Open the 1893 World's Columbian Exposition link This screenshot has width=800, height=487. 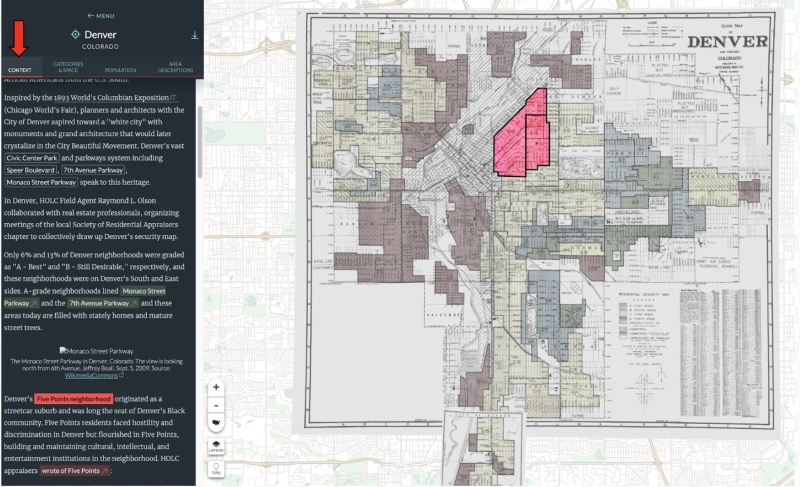115,97
